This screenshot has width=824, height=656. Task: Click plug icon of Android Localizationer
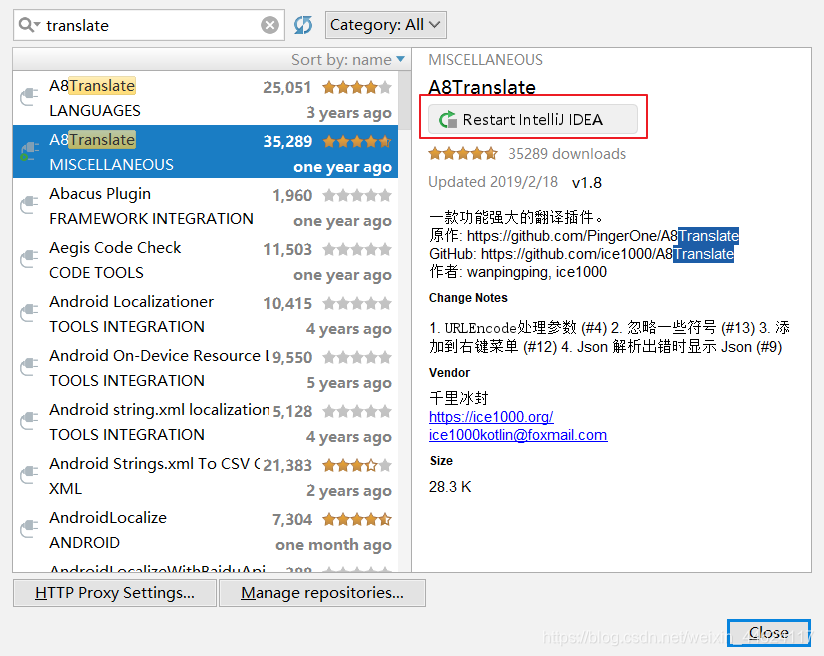point(29,313)
